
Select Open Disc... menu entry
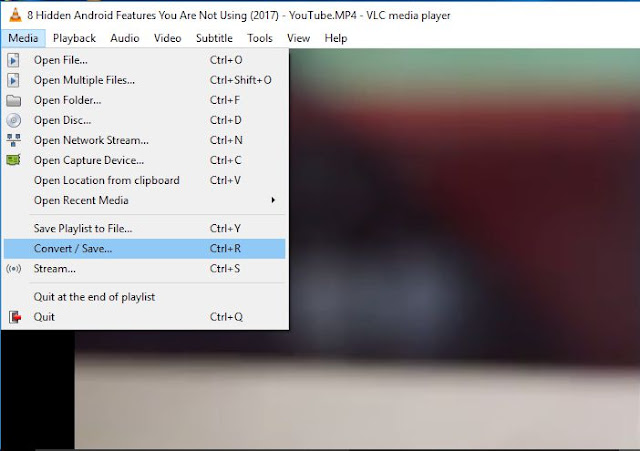[x=144, y=120]
